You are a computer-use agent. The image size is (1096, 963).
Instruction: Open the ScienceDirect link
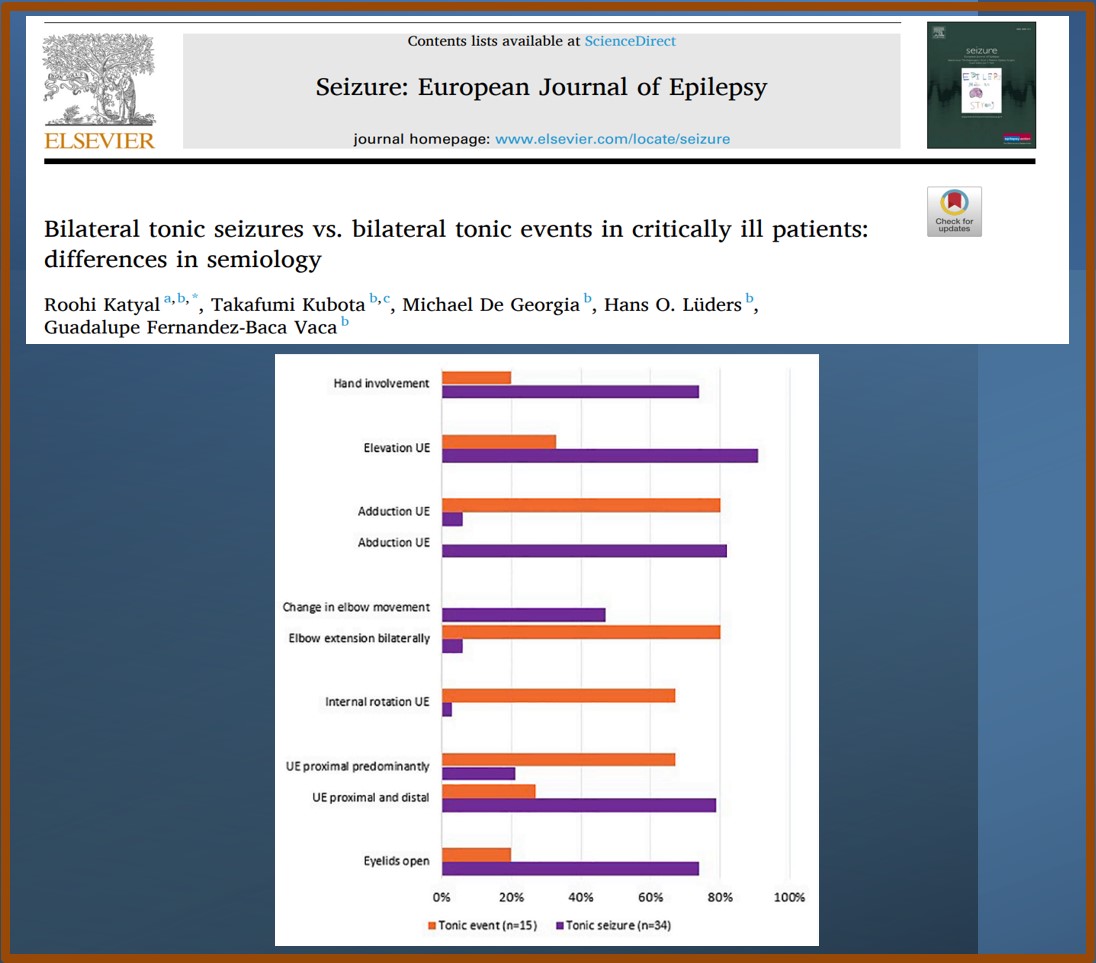pos(630,41)
